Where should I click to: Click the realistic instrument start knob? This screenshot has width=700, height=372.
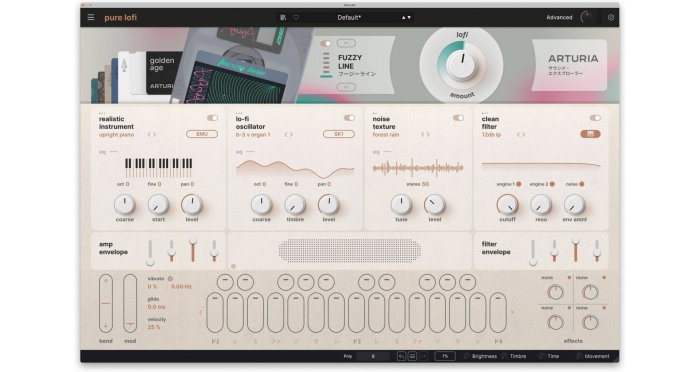tap(158, 205)
